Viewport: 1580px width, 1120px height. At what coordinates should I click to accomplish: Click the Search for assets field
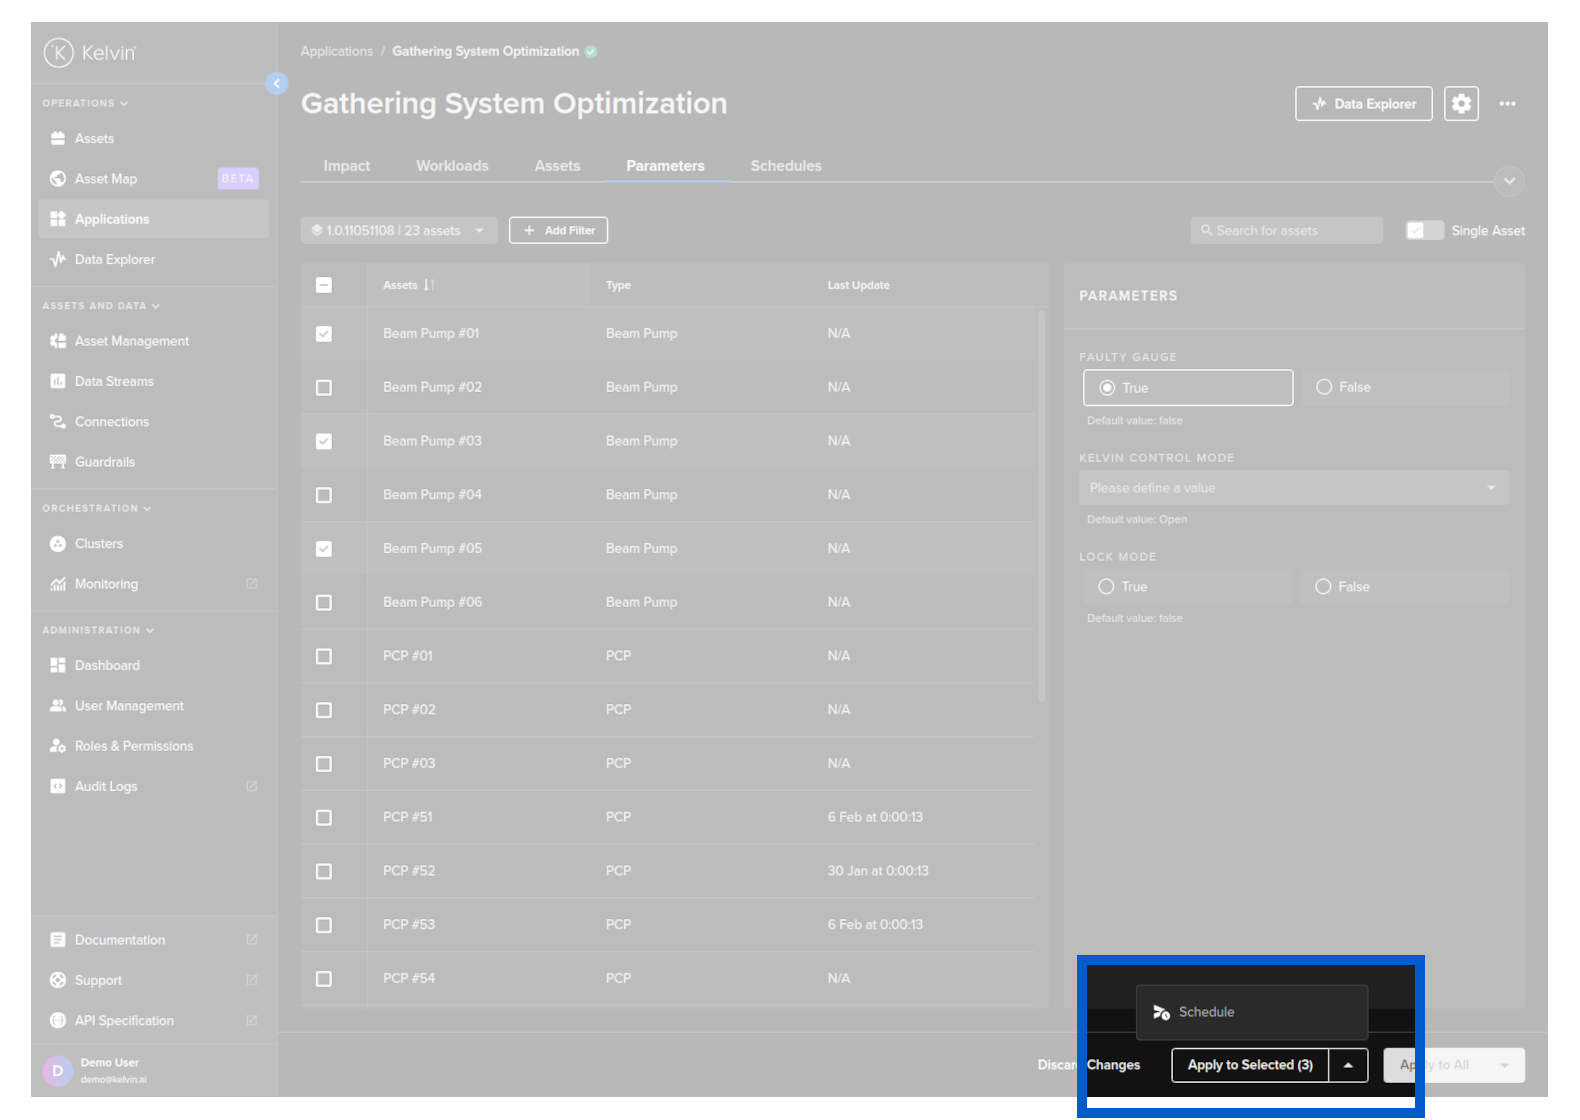click(x=1286, y=231)
